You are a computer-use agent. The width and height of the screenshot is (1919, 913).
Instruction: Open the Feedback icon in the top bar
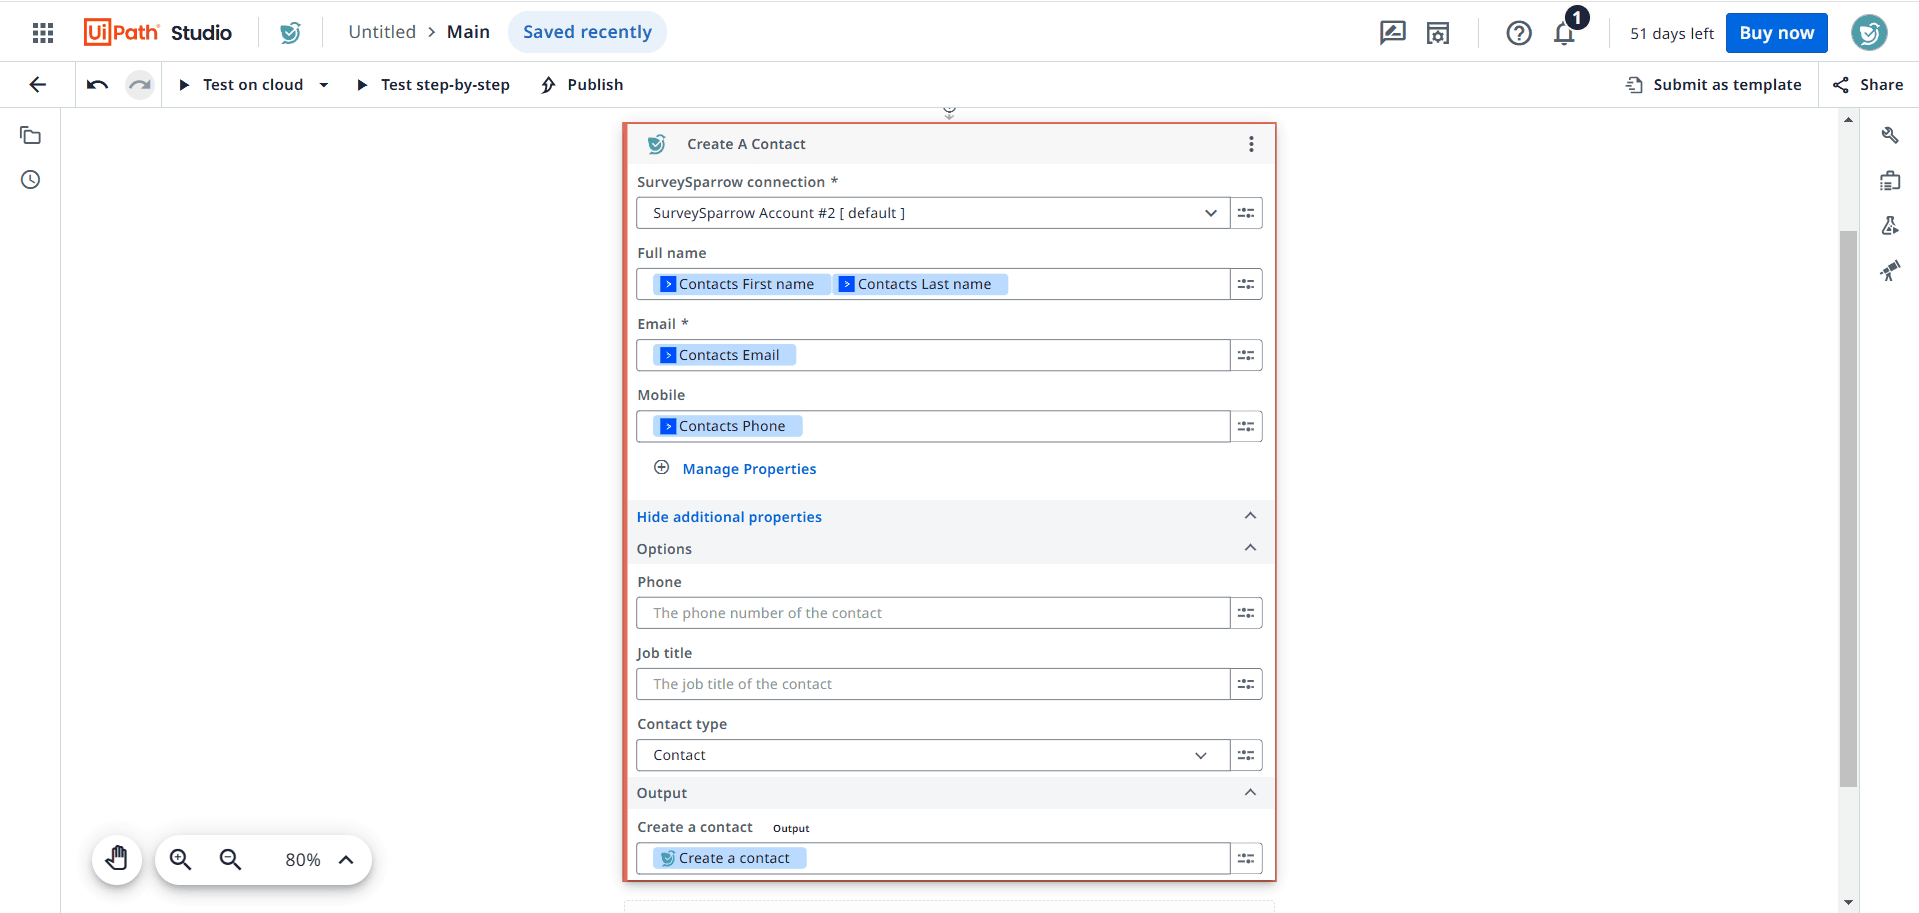click(1392, 33)
